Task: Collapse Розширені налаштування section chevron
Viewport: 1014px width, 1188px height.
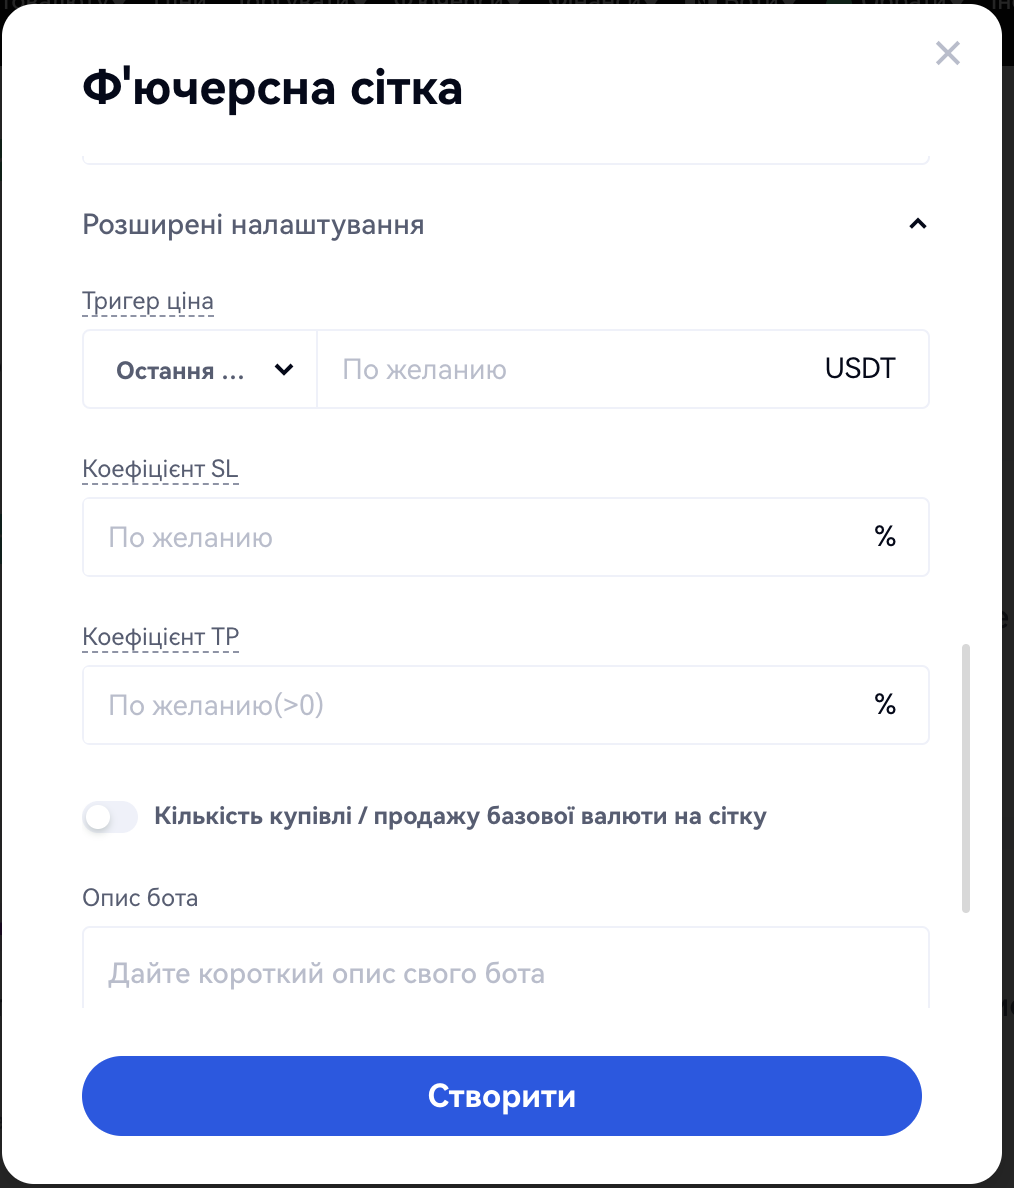Action: tap(917, 224)
